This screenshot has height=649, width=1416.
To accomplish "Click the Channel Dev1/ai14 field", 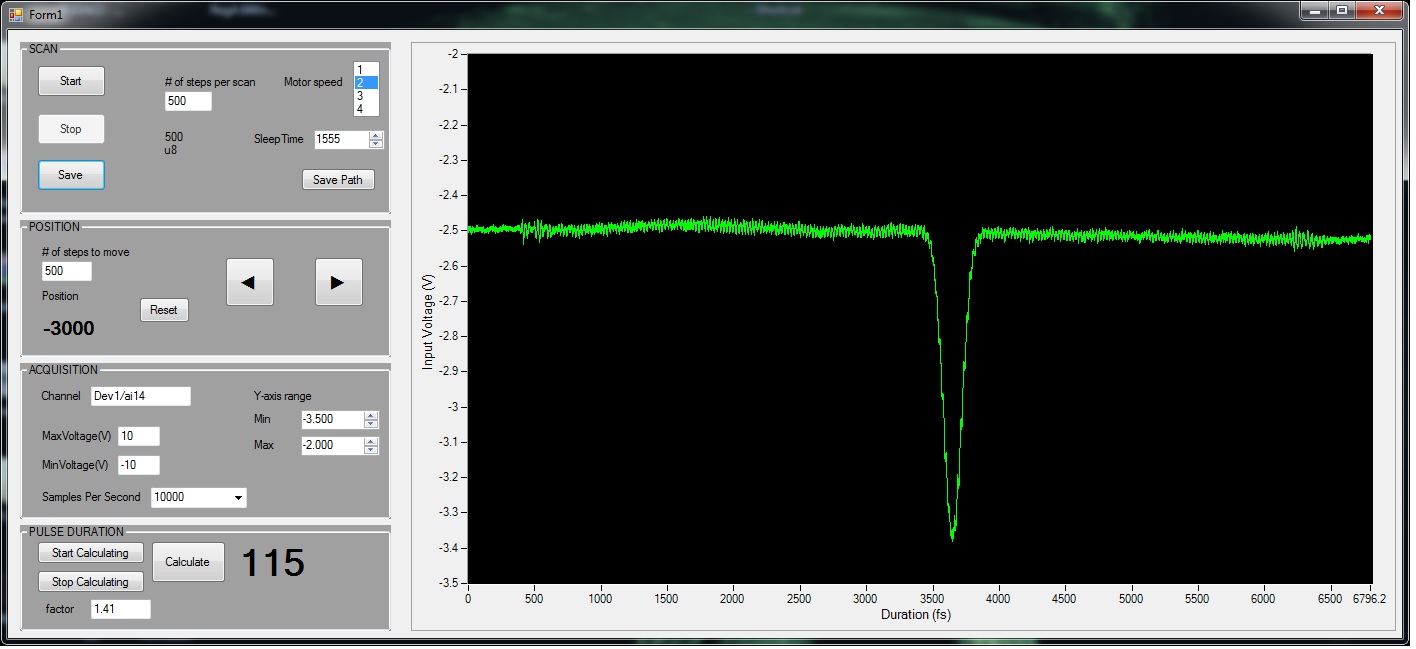I will click(141, 396).
